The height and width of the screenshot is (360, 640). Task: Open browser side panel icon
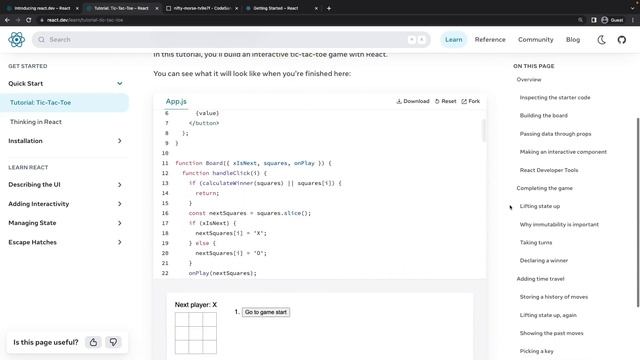[593, 20]
